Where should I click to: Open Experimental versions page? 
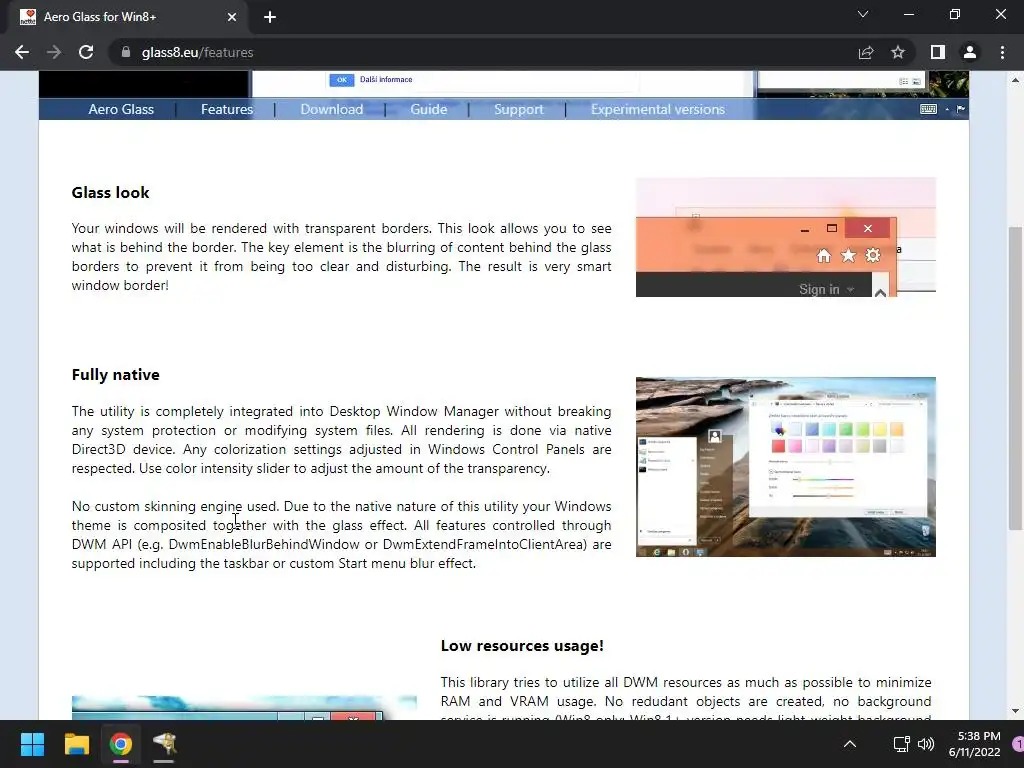point(658,109)
